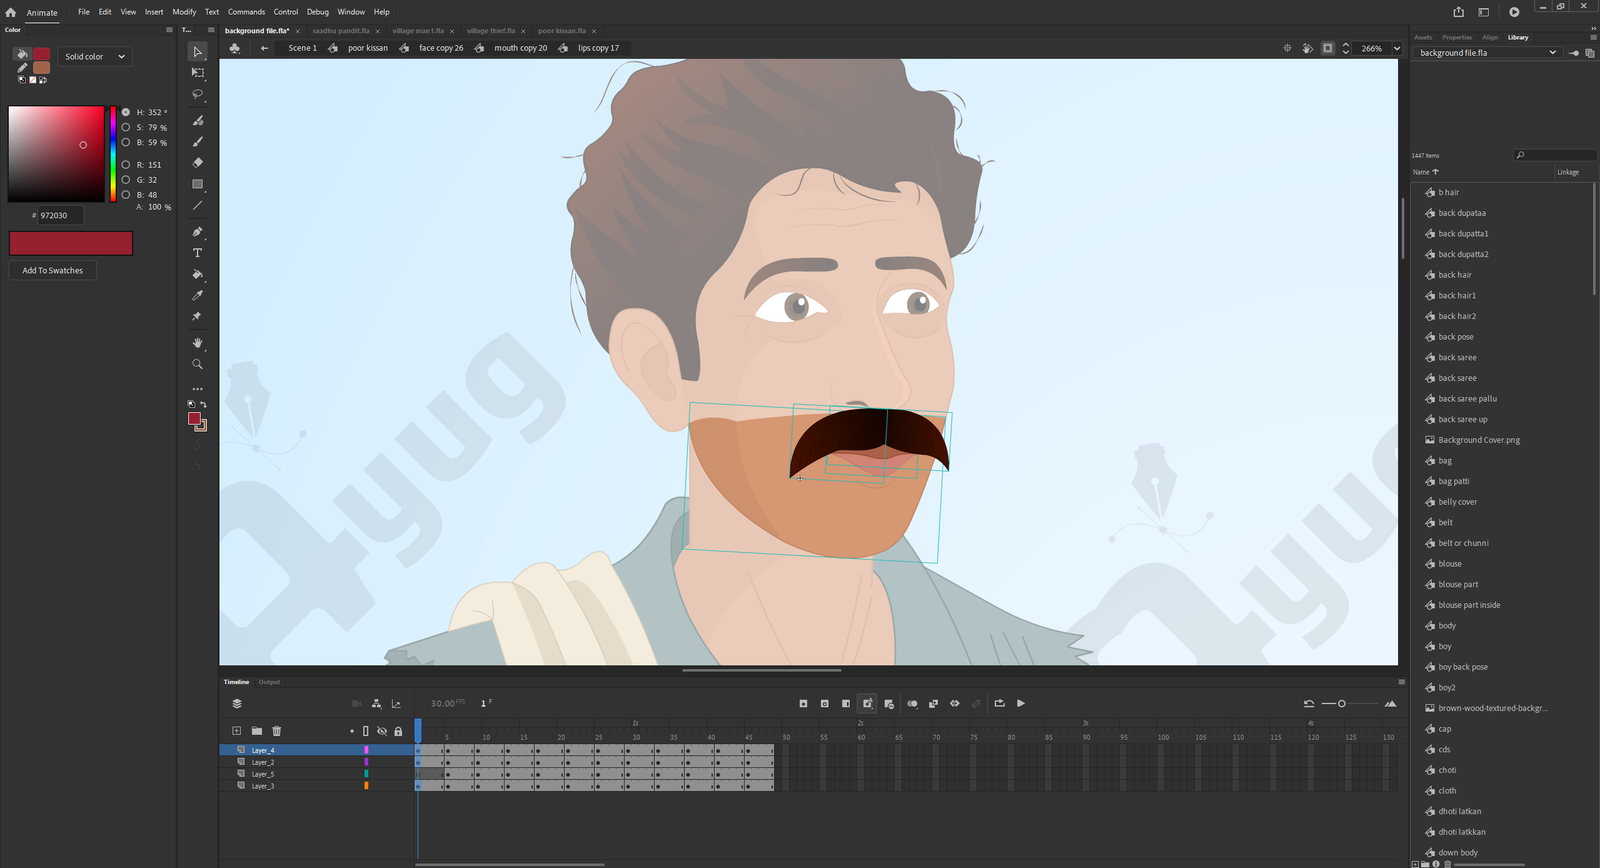Open the Modify menu
The width and height of the screenshot is (1600, 868).
tap(184, 12)
